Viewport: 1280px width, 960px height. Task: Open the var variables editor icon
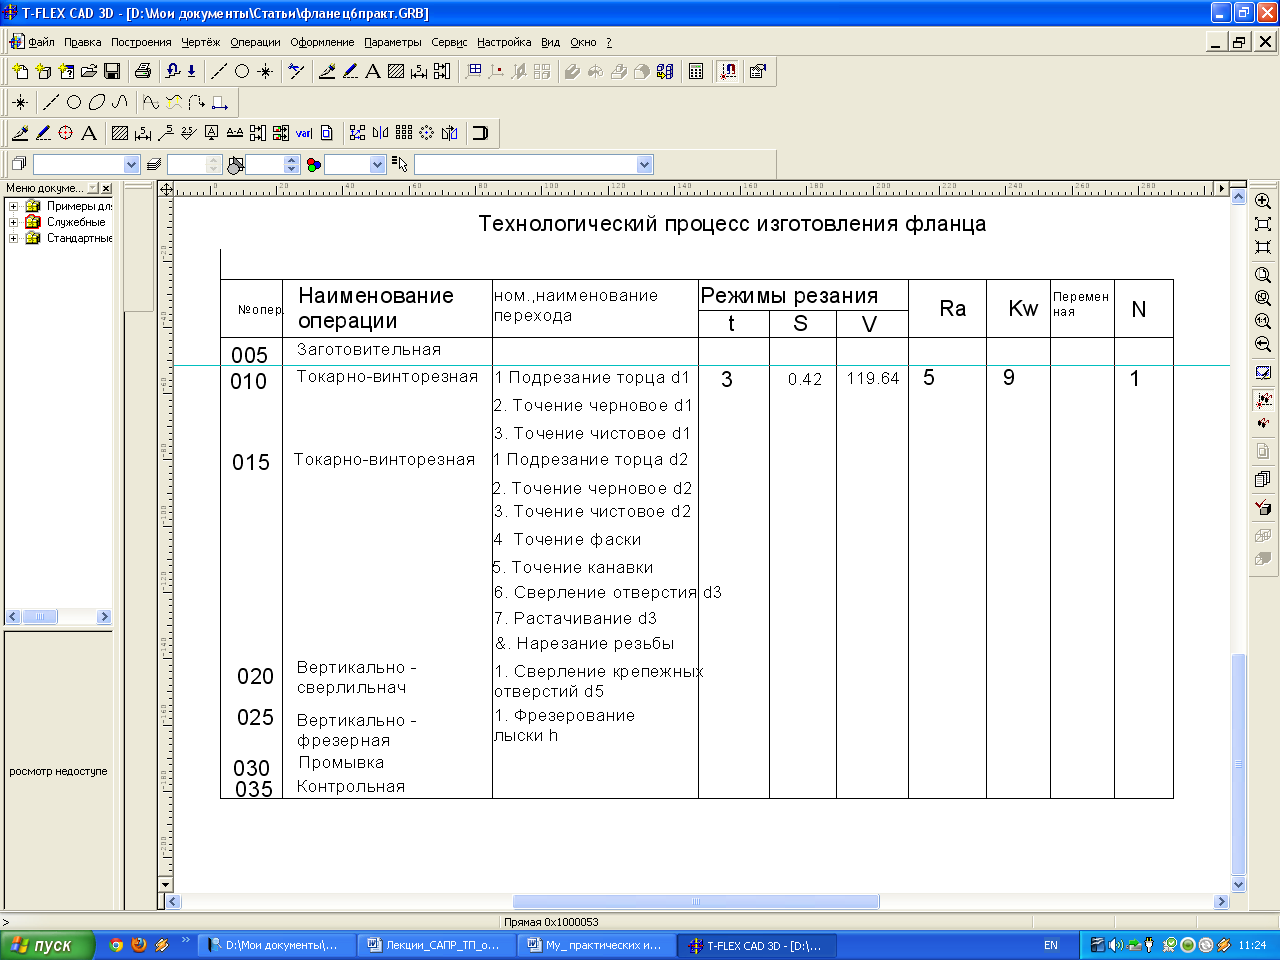coord(303,133)
